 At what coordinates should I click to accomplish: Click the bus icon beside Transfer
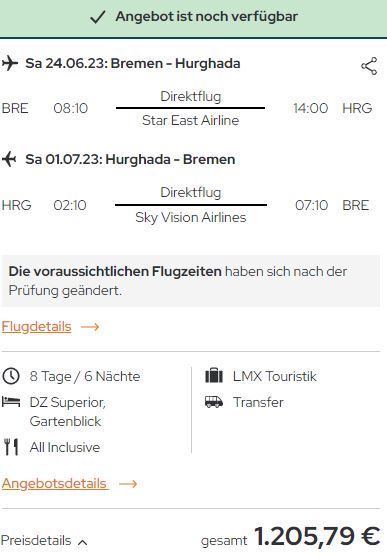214,402
